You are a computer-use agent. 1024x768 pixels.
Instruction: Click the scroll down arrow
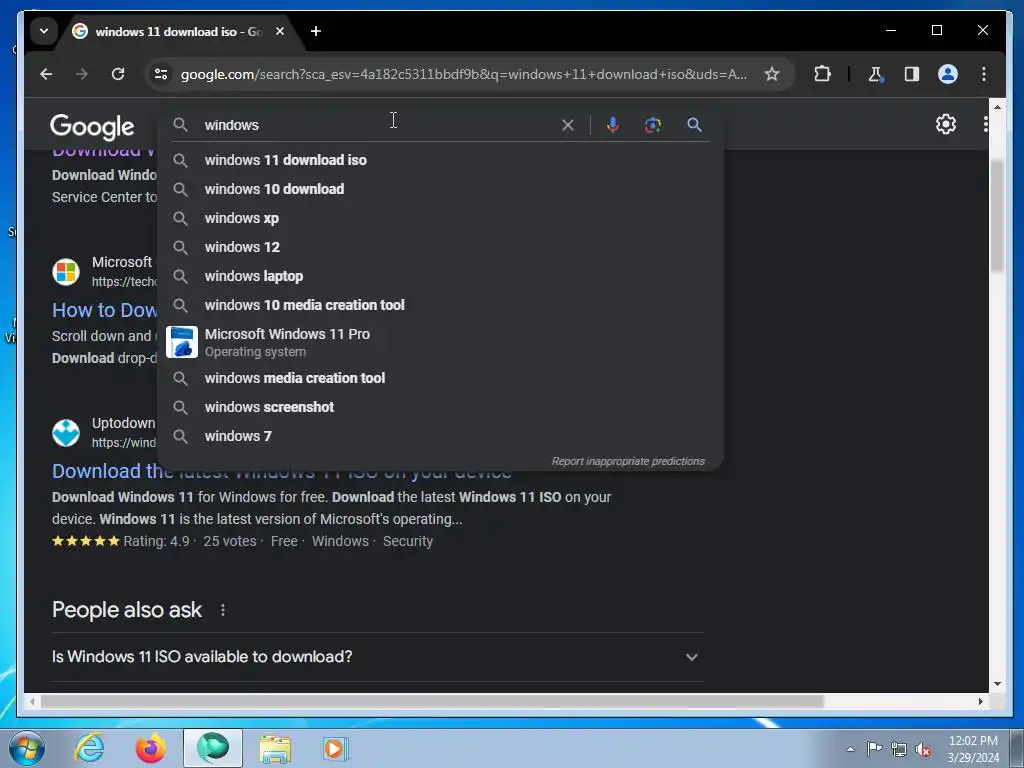tap(997, 684)
